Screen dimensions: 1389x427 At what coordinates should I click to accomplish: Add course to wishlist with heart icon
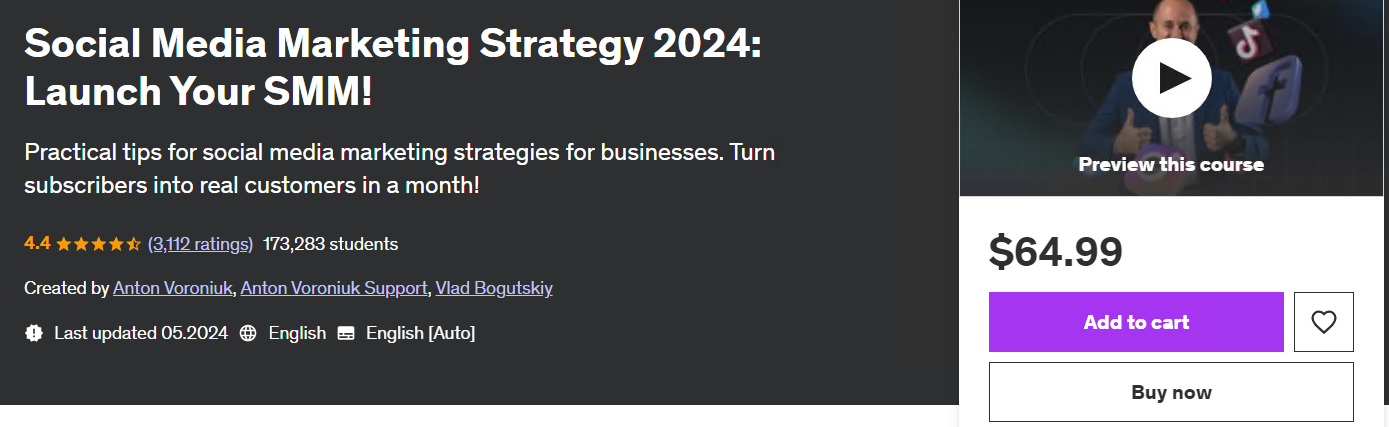[x=1323, y=322]
